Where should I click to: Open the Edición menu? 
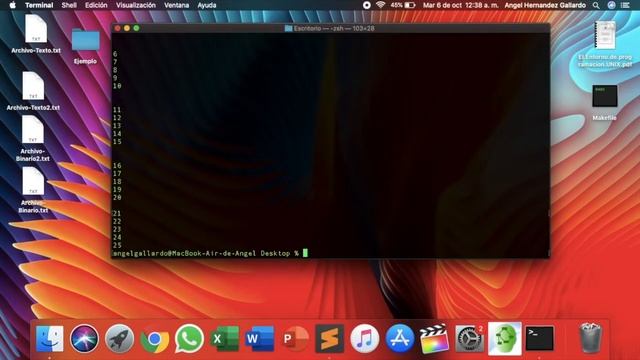(x=96, y=5)
